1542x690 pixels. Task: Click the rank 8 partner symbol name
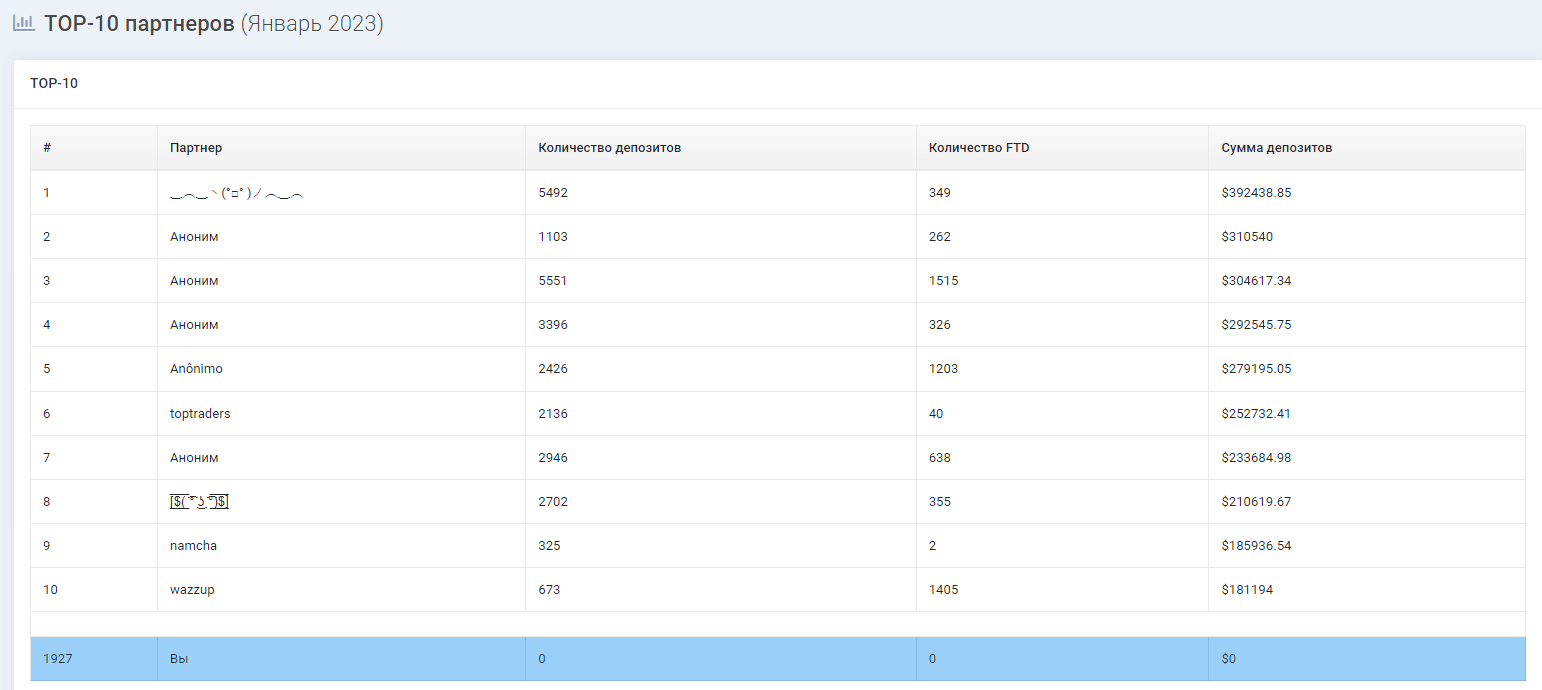click(x=200, y=502)
